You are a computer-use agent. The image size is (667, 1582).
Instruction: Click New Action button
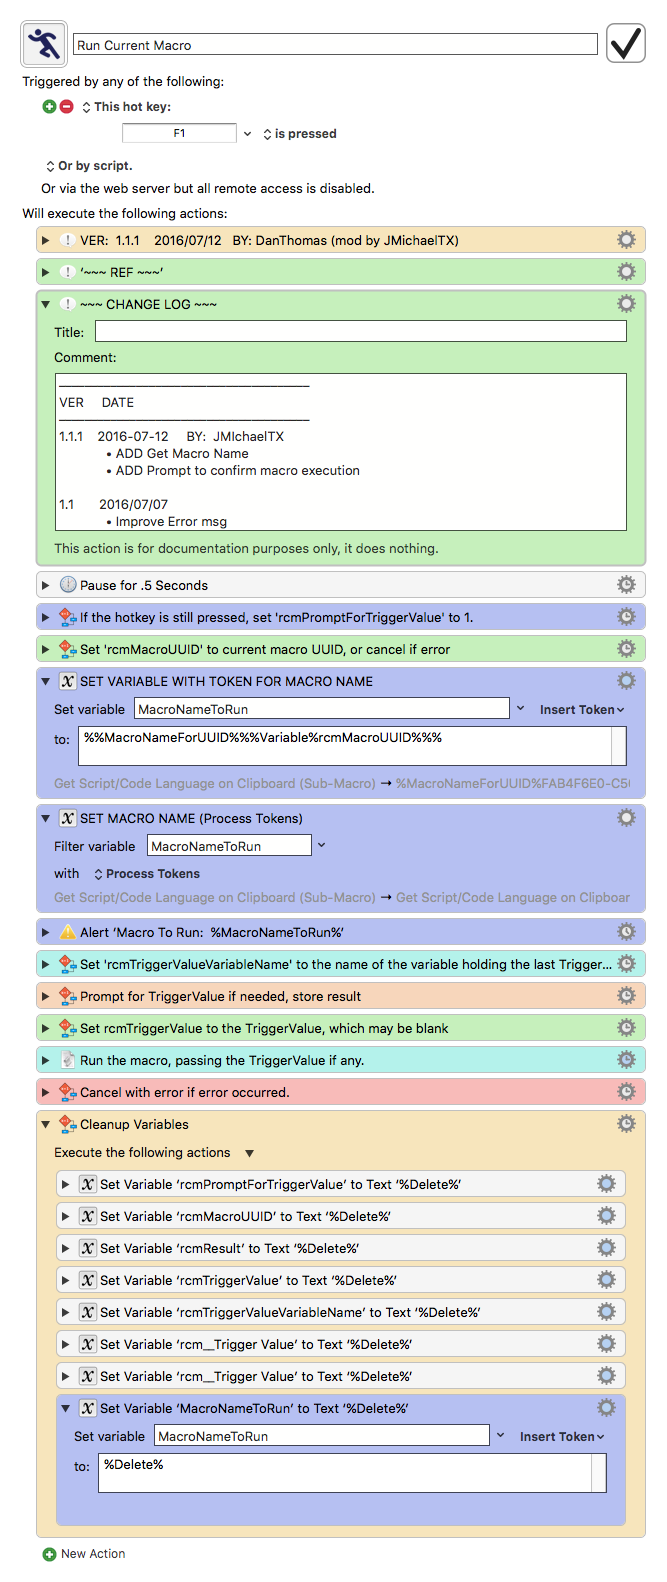(84, 1554)
